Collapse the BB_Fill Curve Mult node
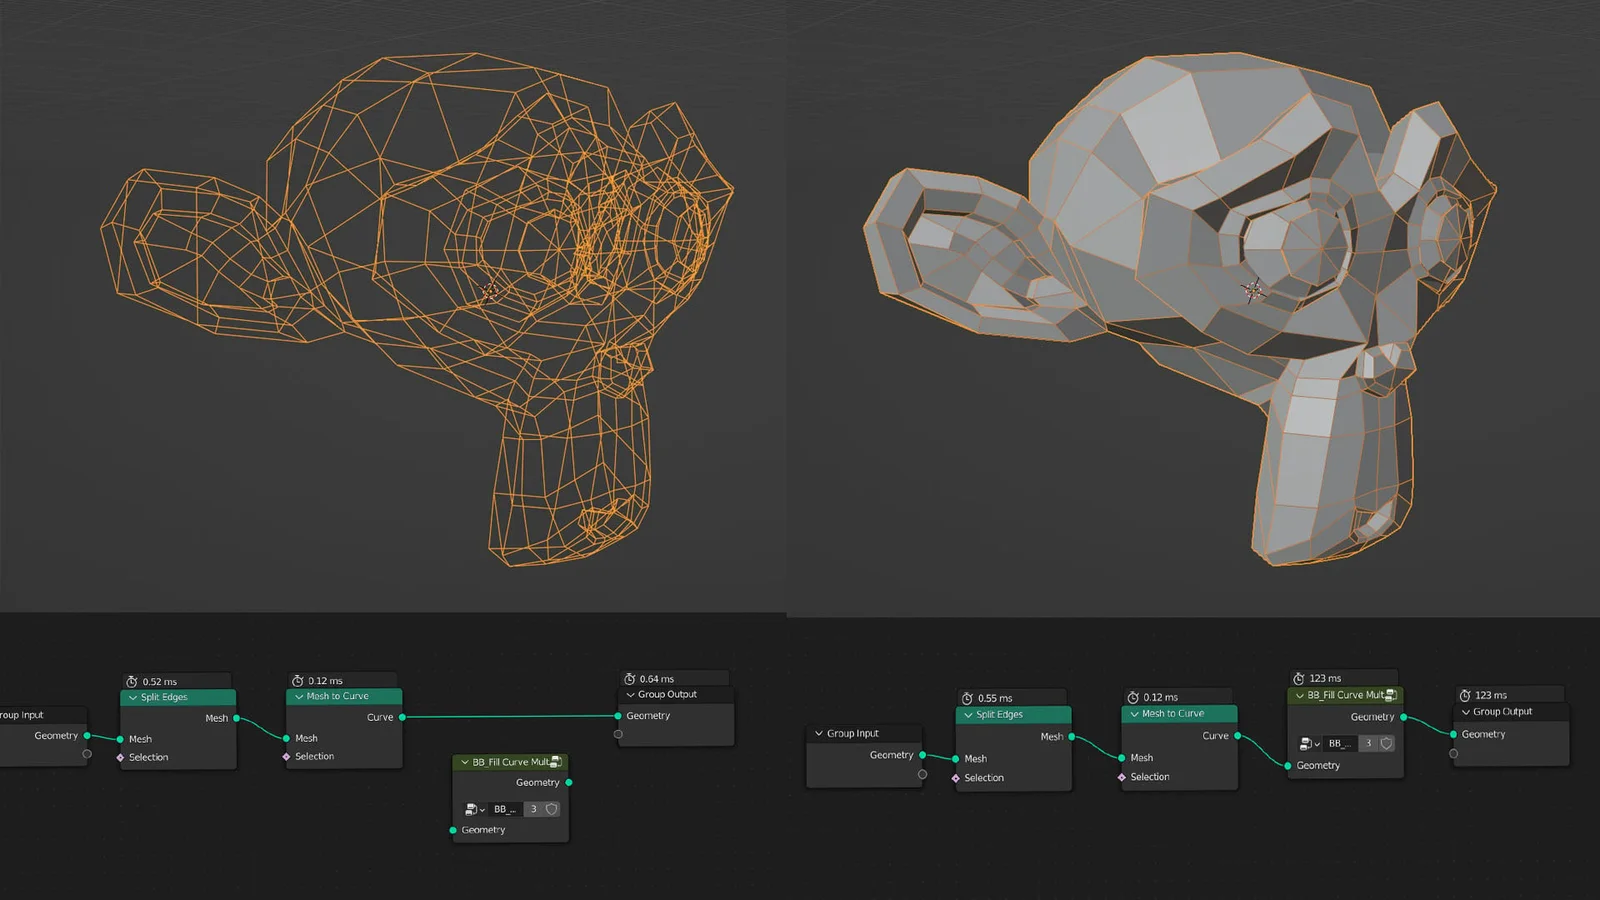 pos(465,762)
